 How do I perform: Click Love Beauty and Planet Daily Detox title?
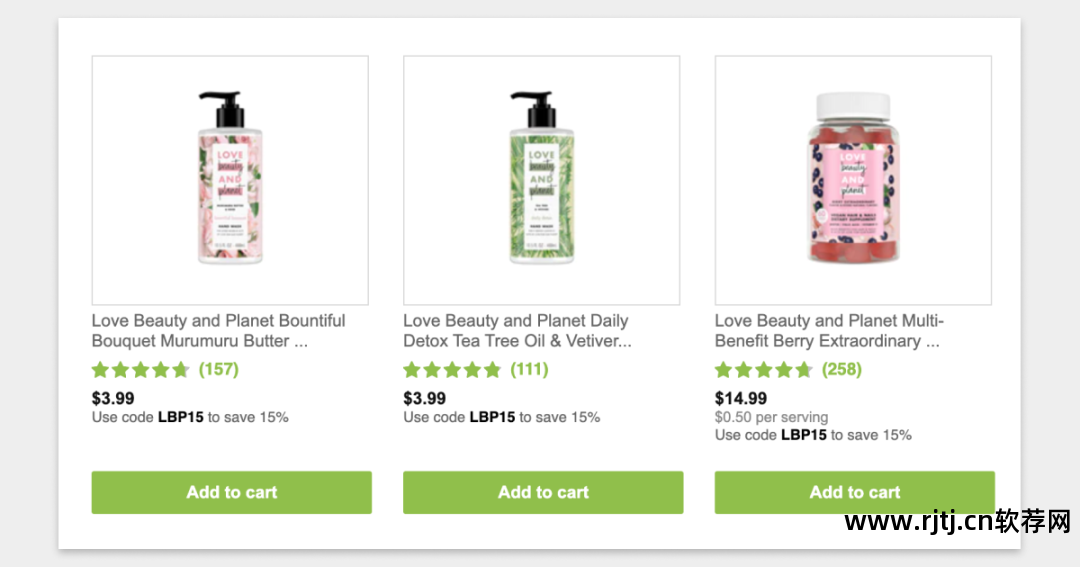point(517,331)
